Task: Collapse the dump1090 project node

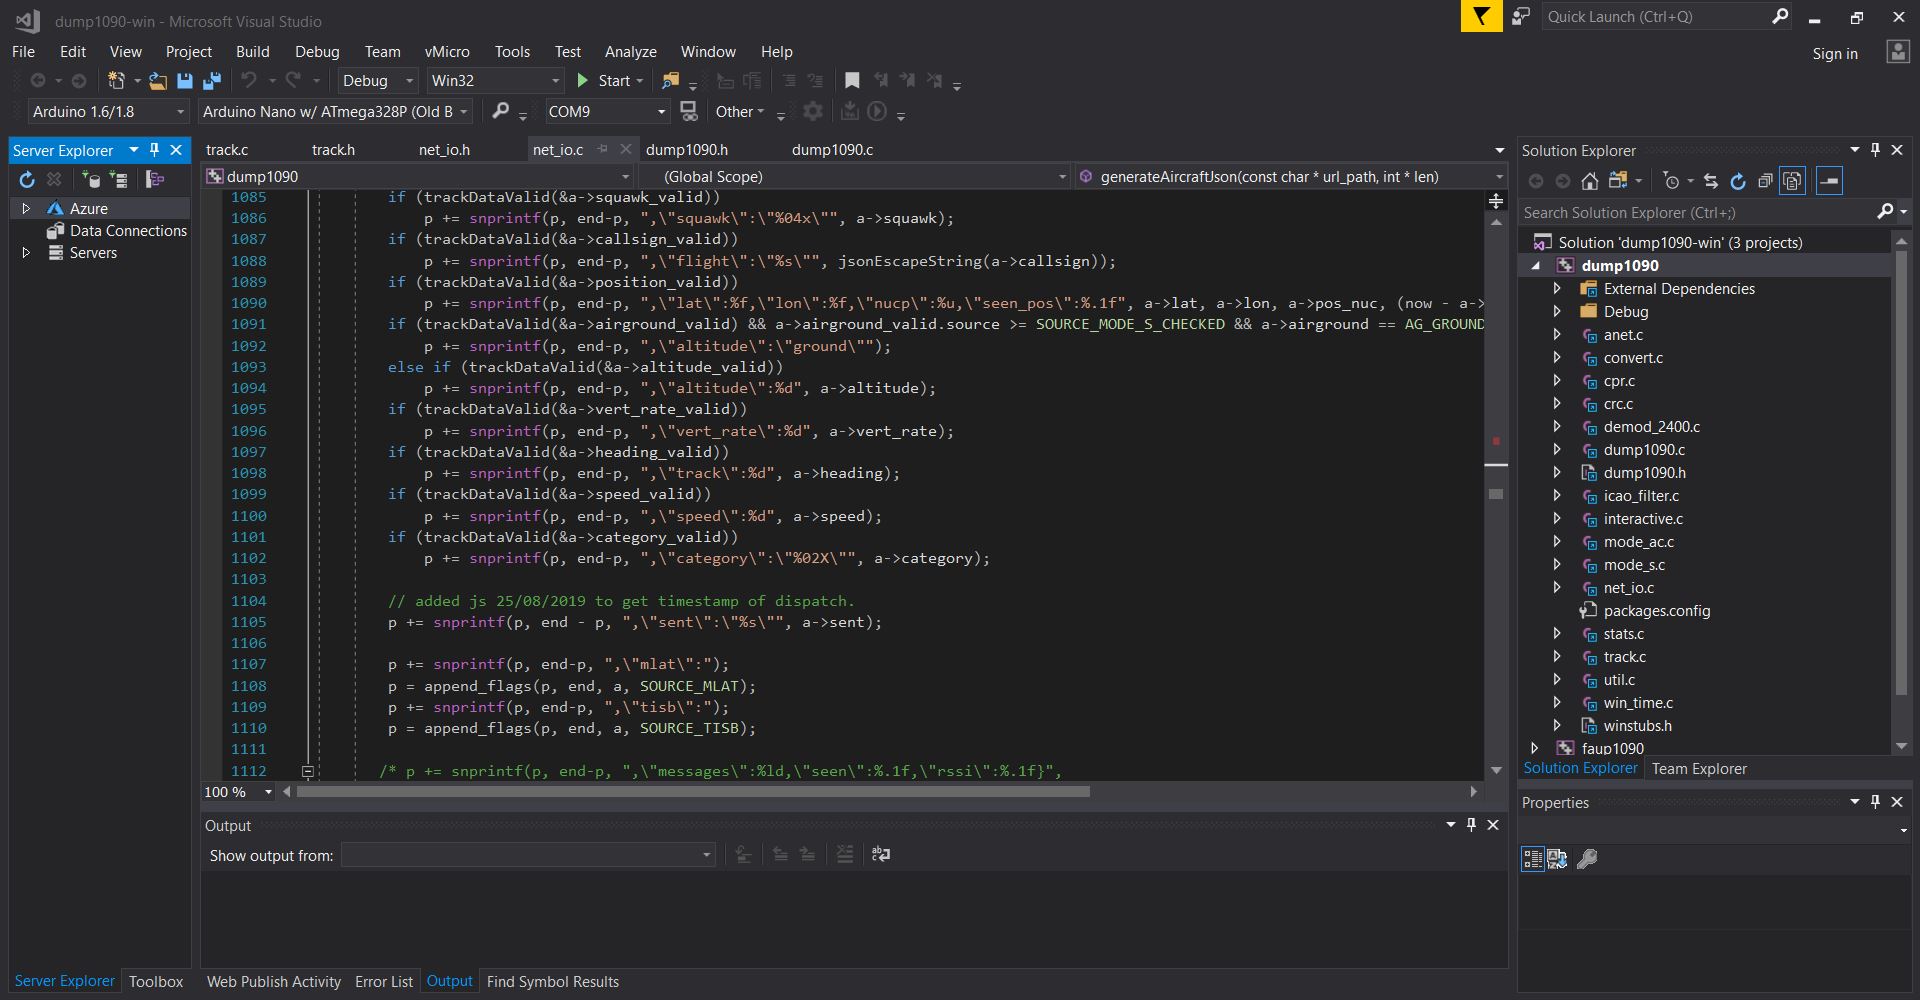Action: click(1536, 266)
